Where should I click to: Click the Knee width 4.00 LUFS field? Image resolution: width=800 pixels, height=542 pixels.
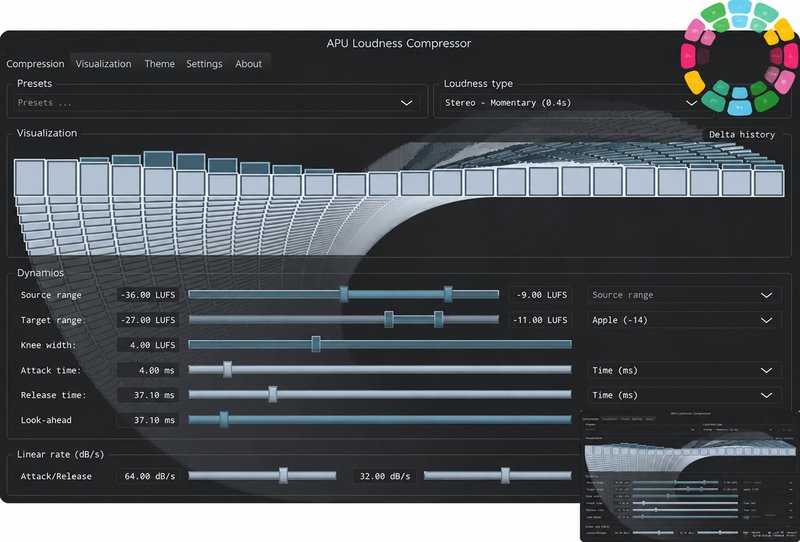click(148, 345)
